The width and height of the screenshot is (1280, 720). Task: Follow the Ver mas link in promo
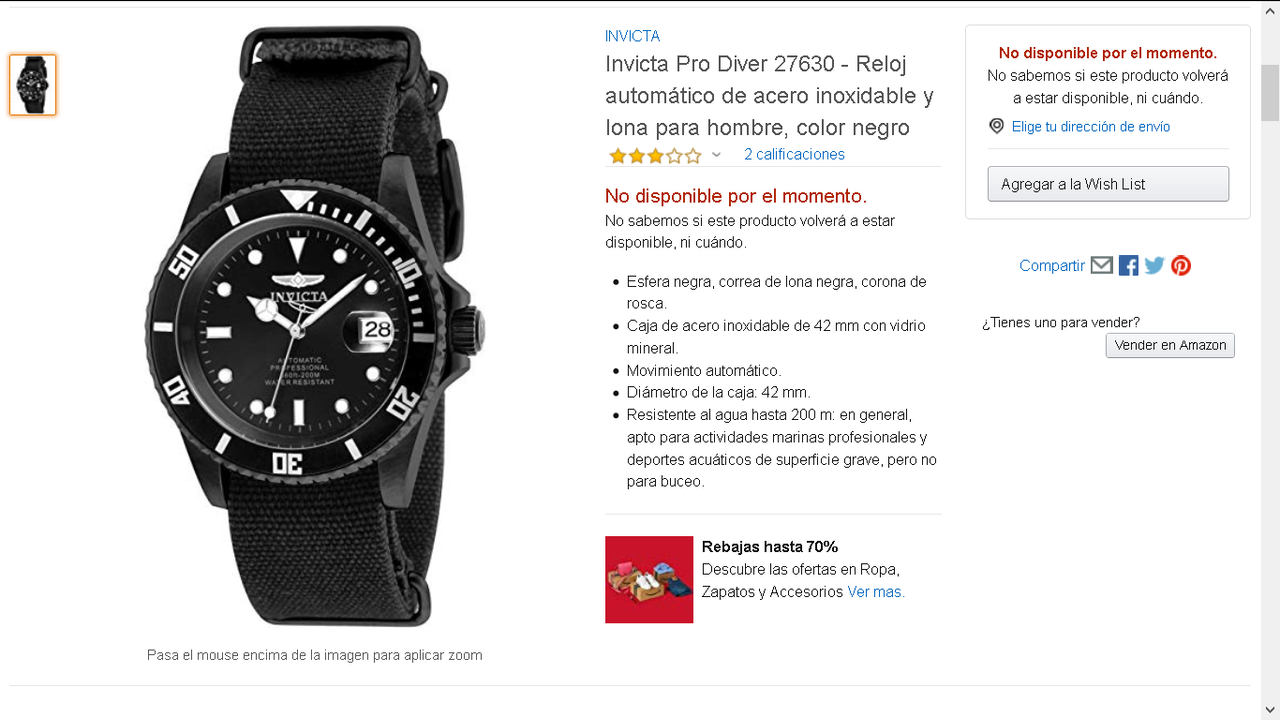pyautogui.click(x=876, y=591)
